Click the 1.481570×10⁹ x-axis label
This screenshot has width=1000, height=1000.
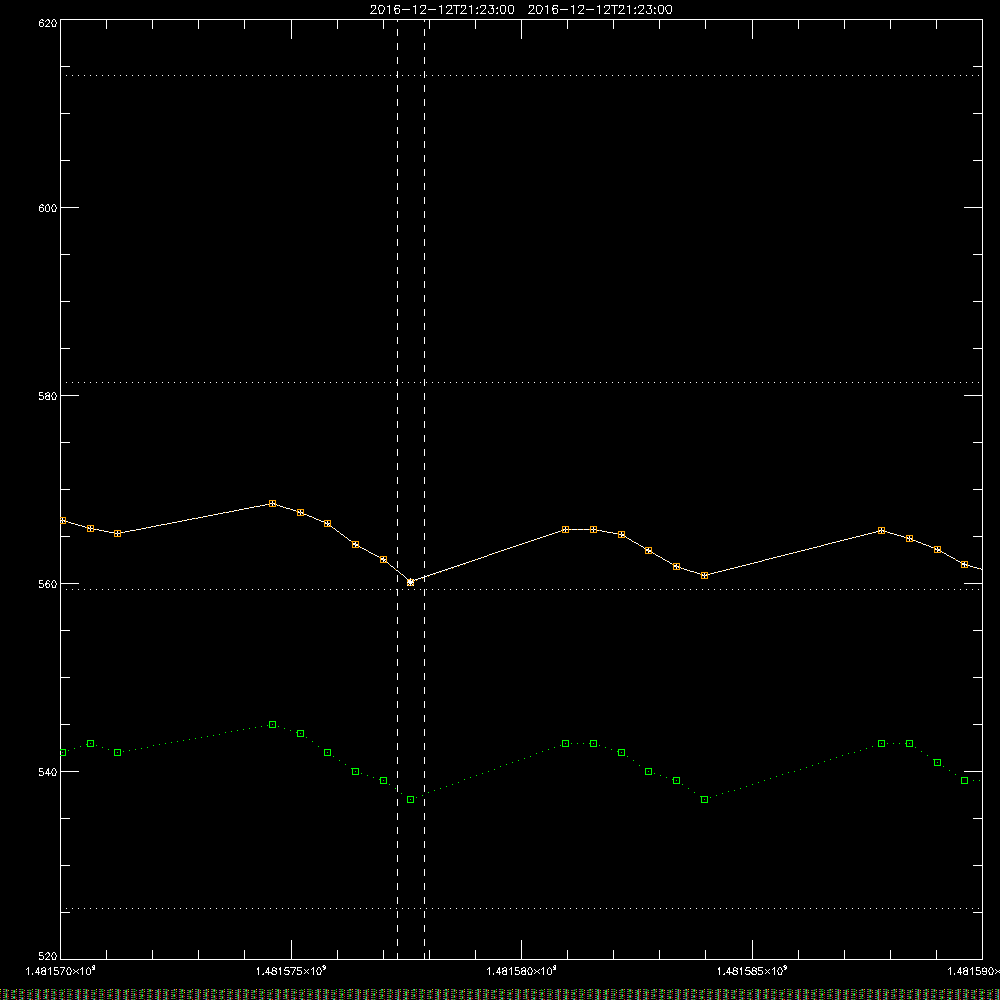coord(61,971)
